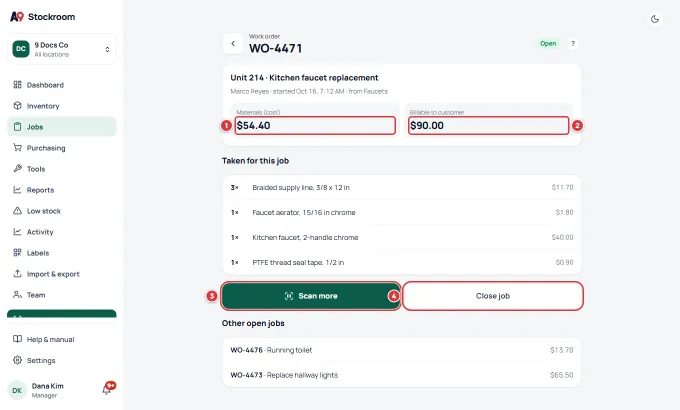Open Activity in the sidebar
Screen dimensions: 680x410
click(x=62, y=232)
